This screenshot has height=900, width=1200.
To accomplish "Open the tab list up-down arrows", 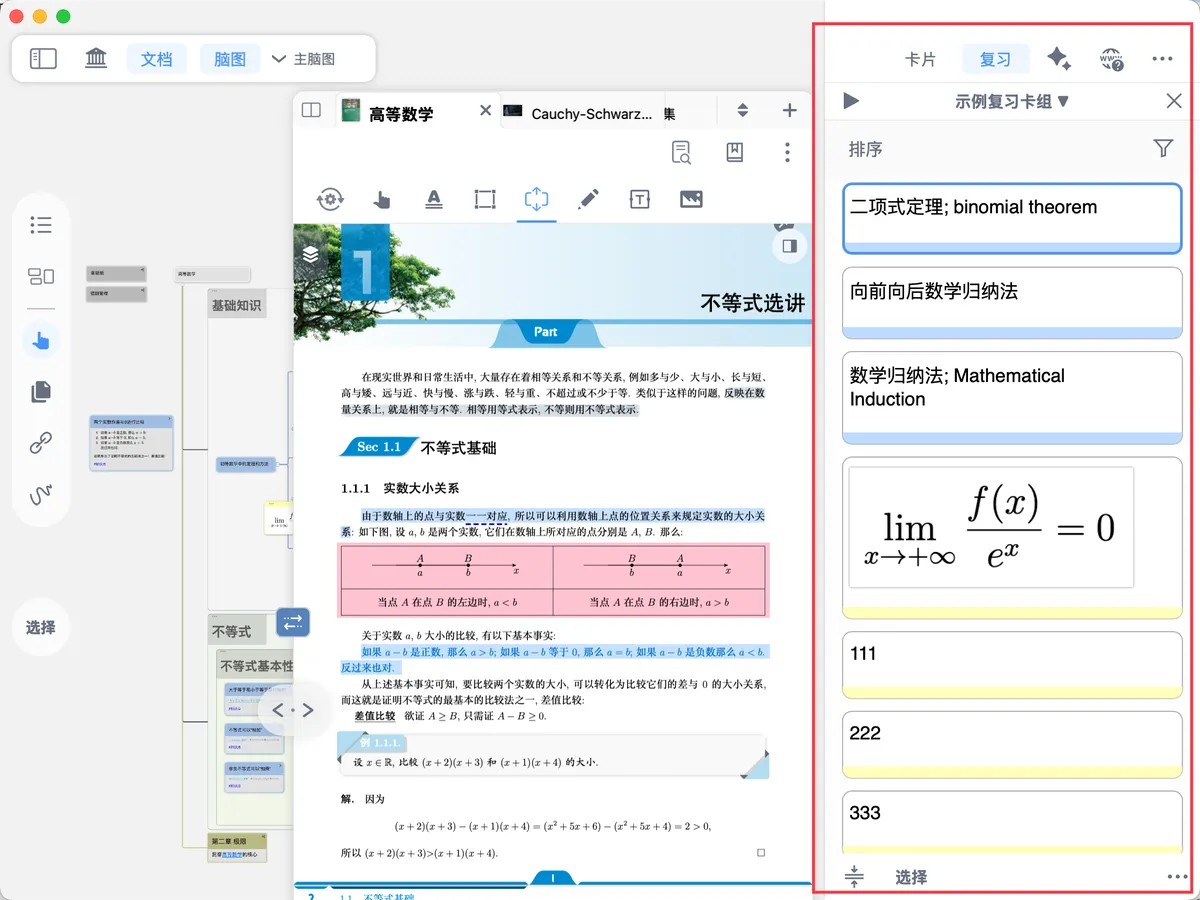I will [x=743, y=110].
